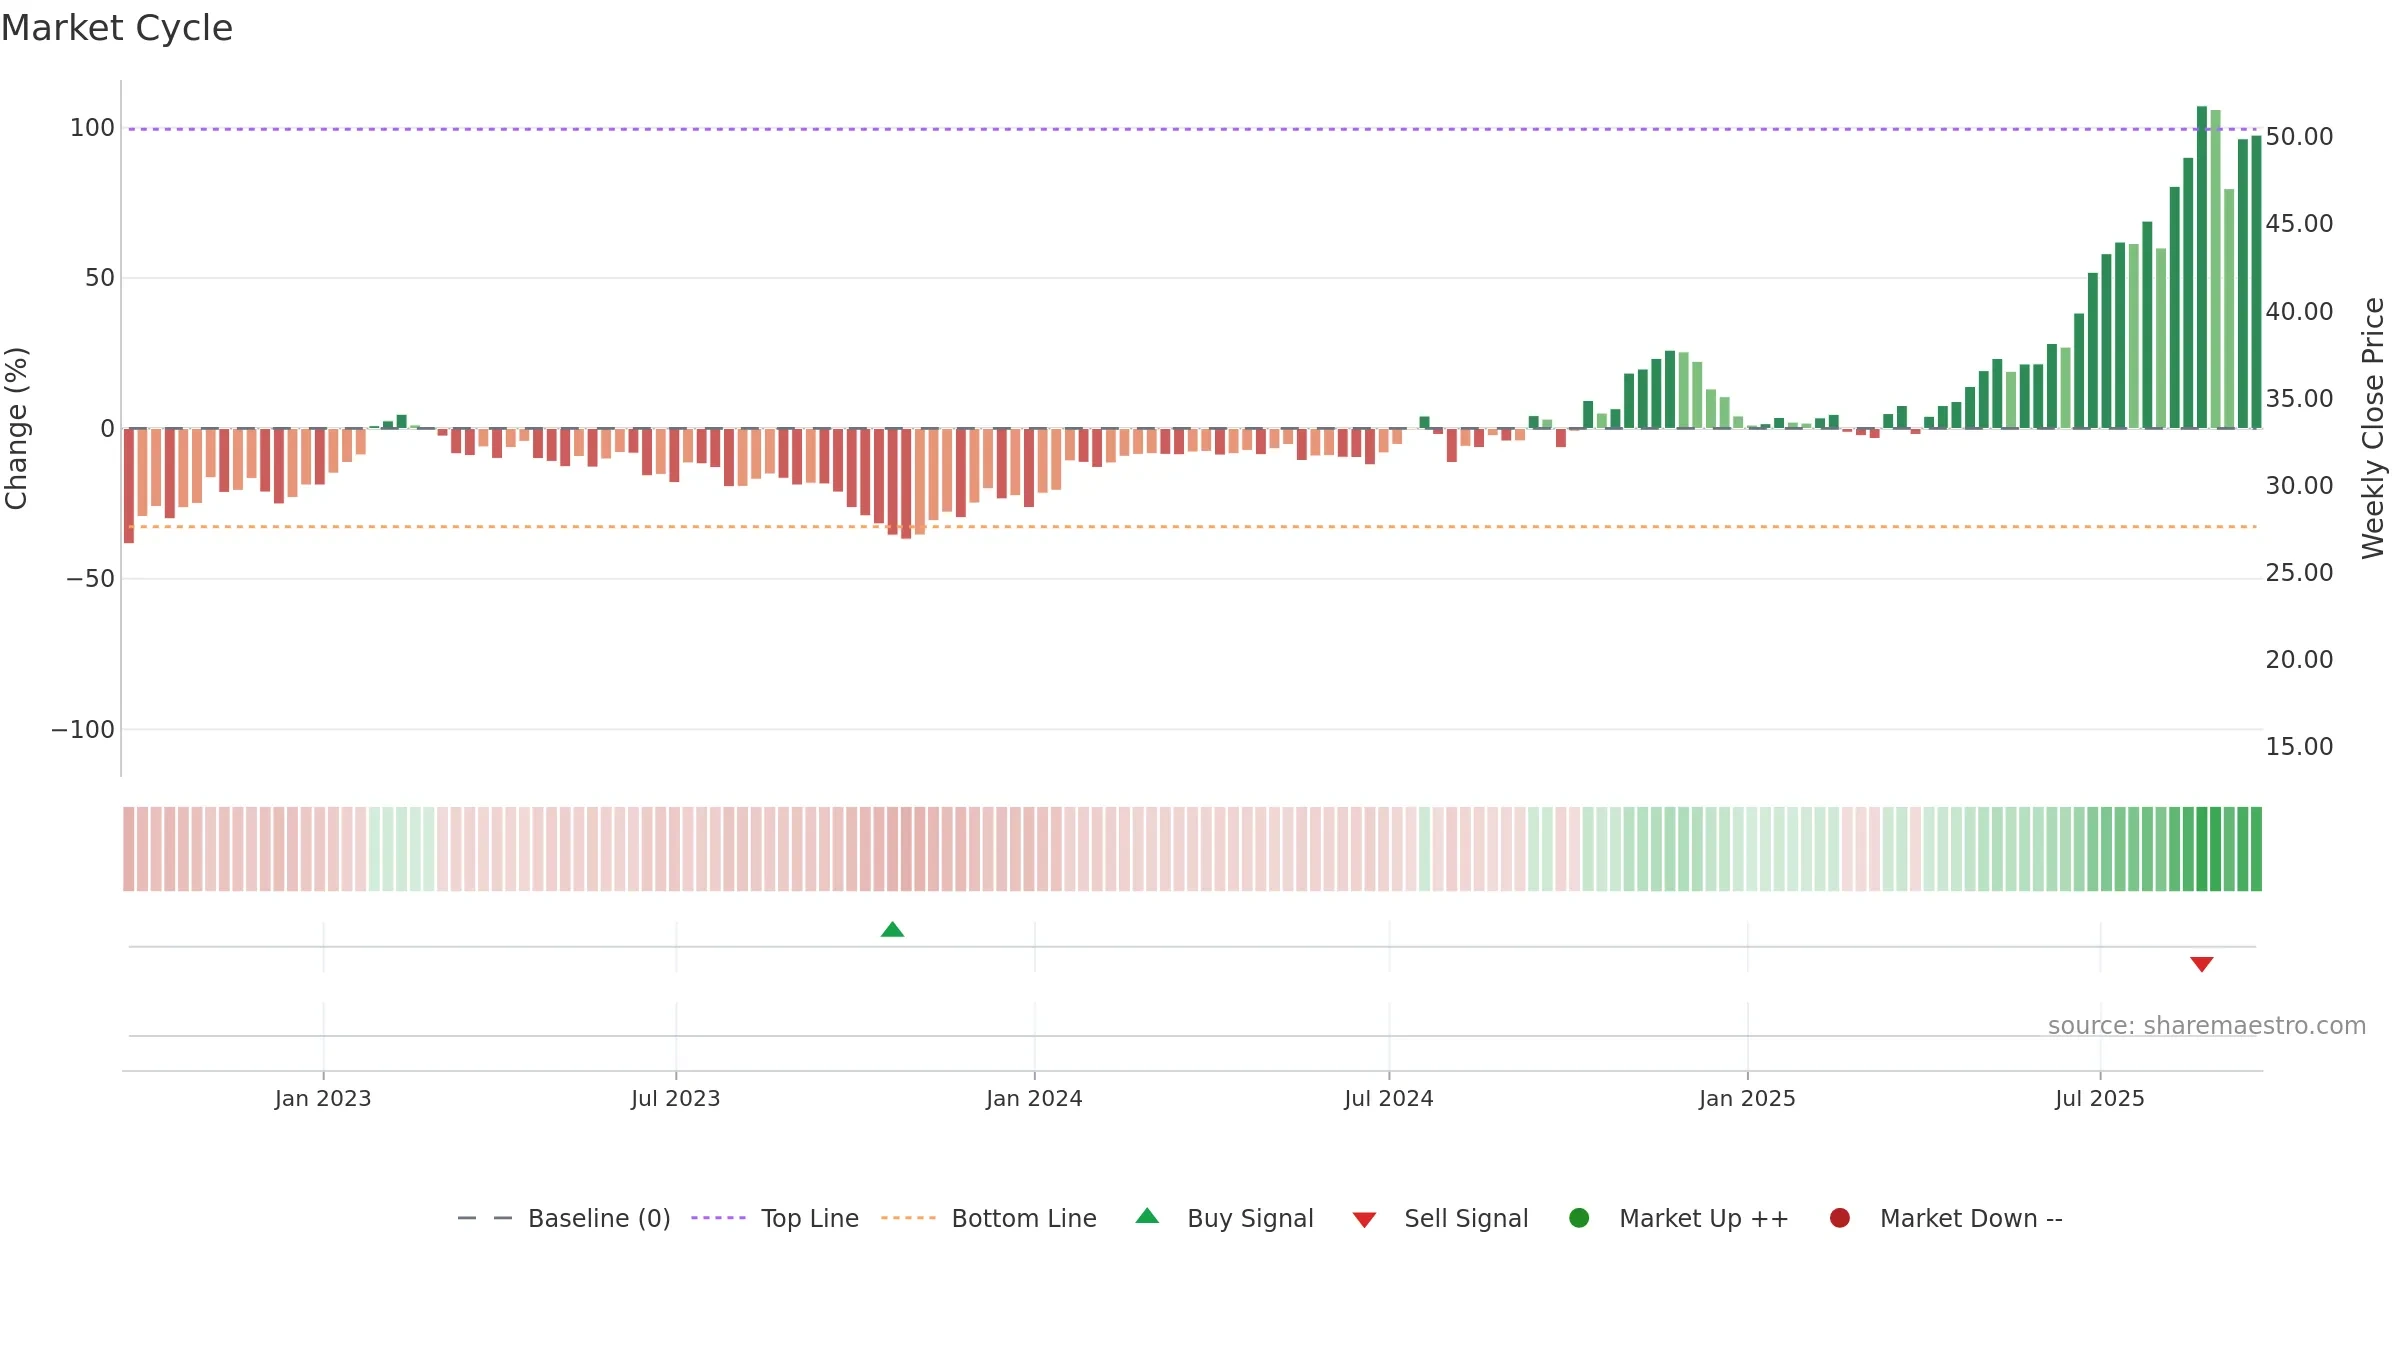The width and height of the screenshot is (2400, 1350).
Task: Toggle the Market Up ++ legend entry
Action: point(1679,1218)
